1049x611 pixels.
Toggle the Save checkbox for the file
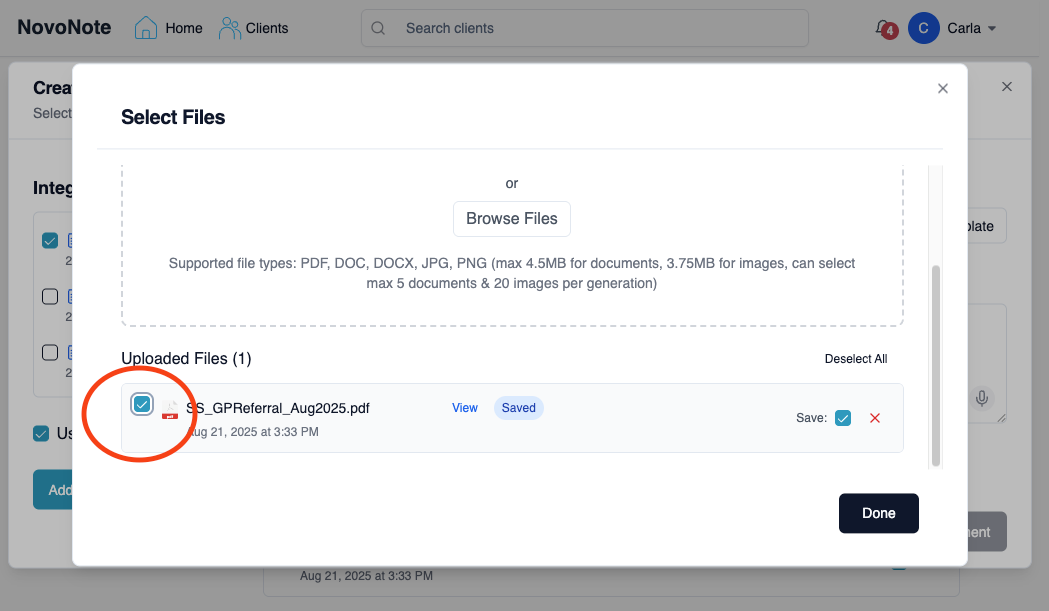click(843, 418)
